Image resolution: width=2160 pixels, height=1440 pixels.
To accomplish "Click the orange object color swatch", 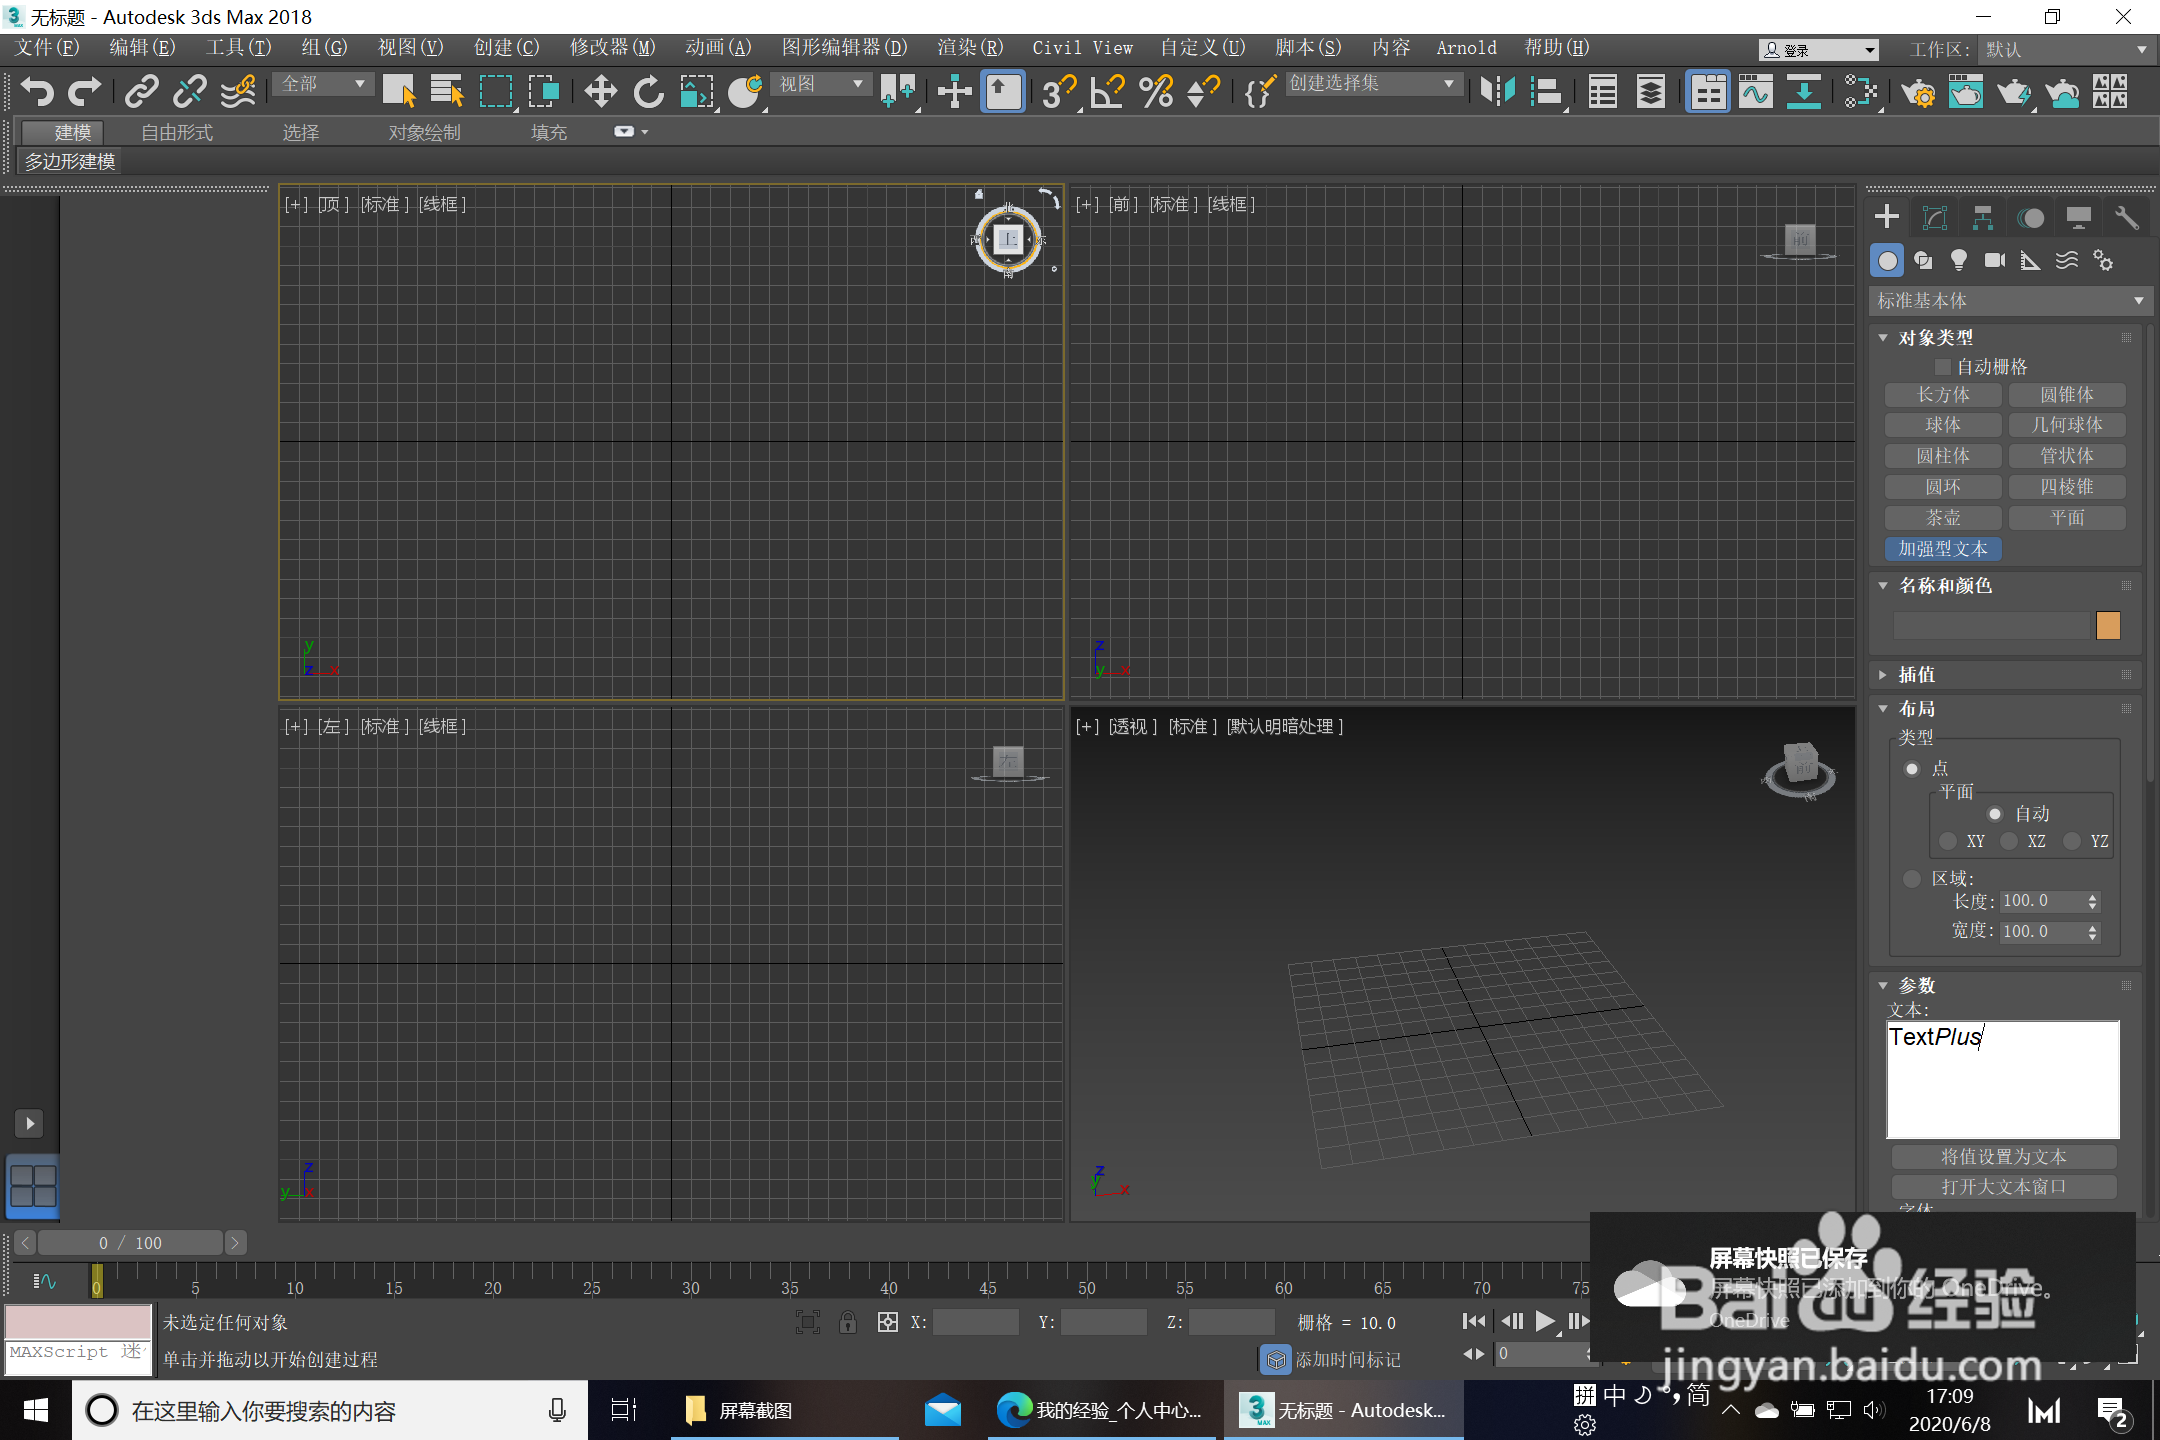I will 2108,626.
